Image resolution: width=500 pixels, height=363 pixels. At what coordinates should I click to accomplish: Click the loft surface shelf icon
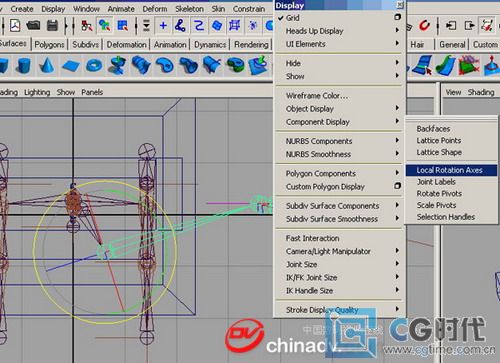coord(141,65)
